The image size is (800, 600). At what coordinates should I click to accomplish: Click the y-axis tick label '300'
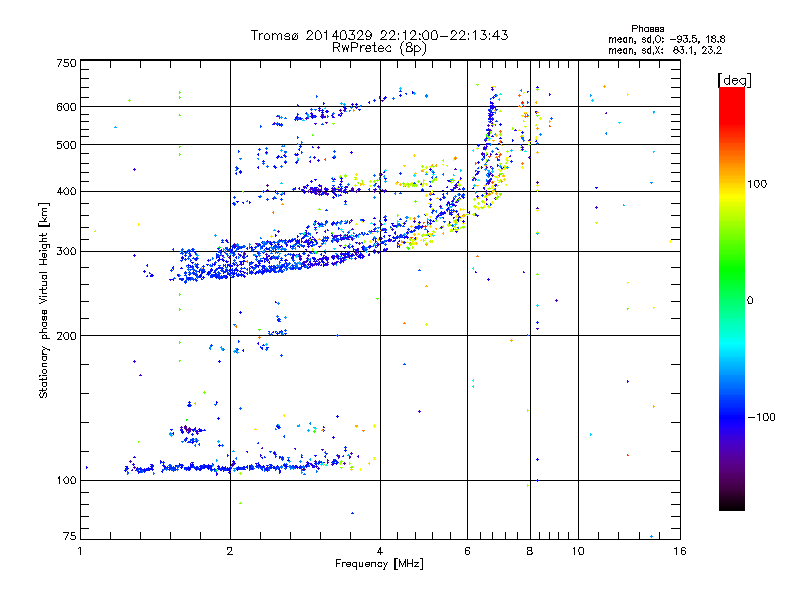click(x=67, y=251)
